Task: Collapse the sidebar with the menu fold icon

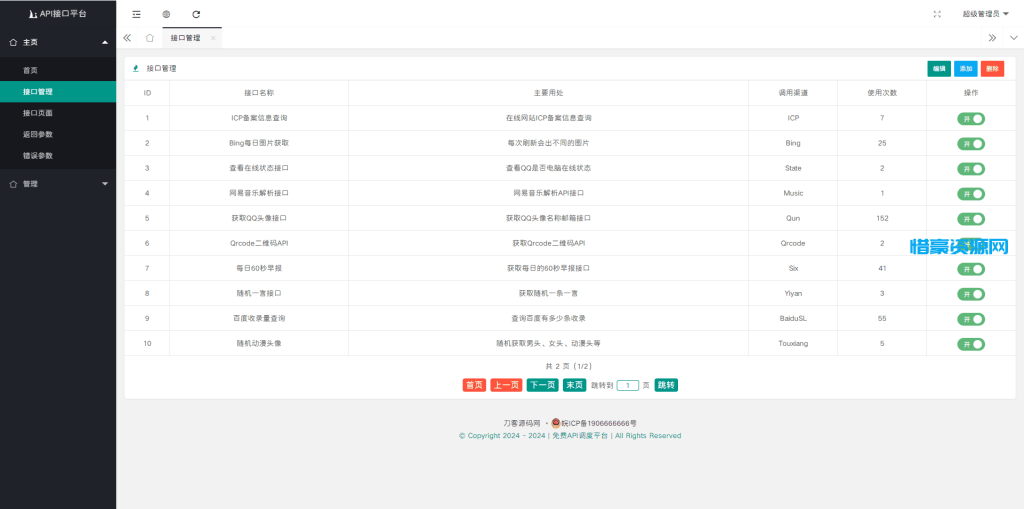Action: pyautogui.click(x=136, y=14)
